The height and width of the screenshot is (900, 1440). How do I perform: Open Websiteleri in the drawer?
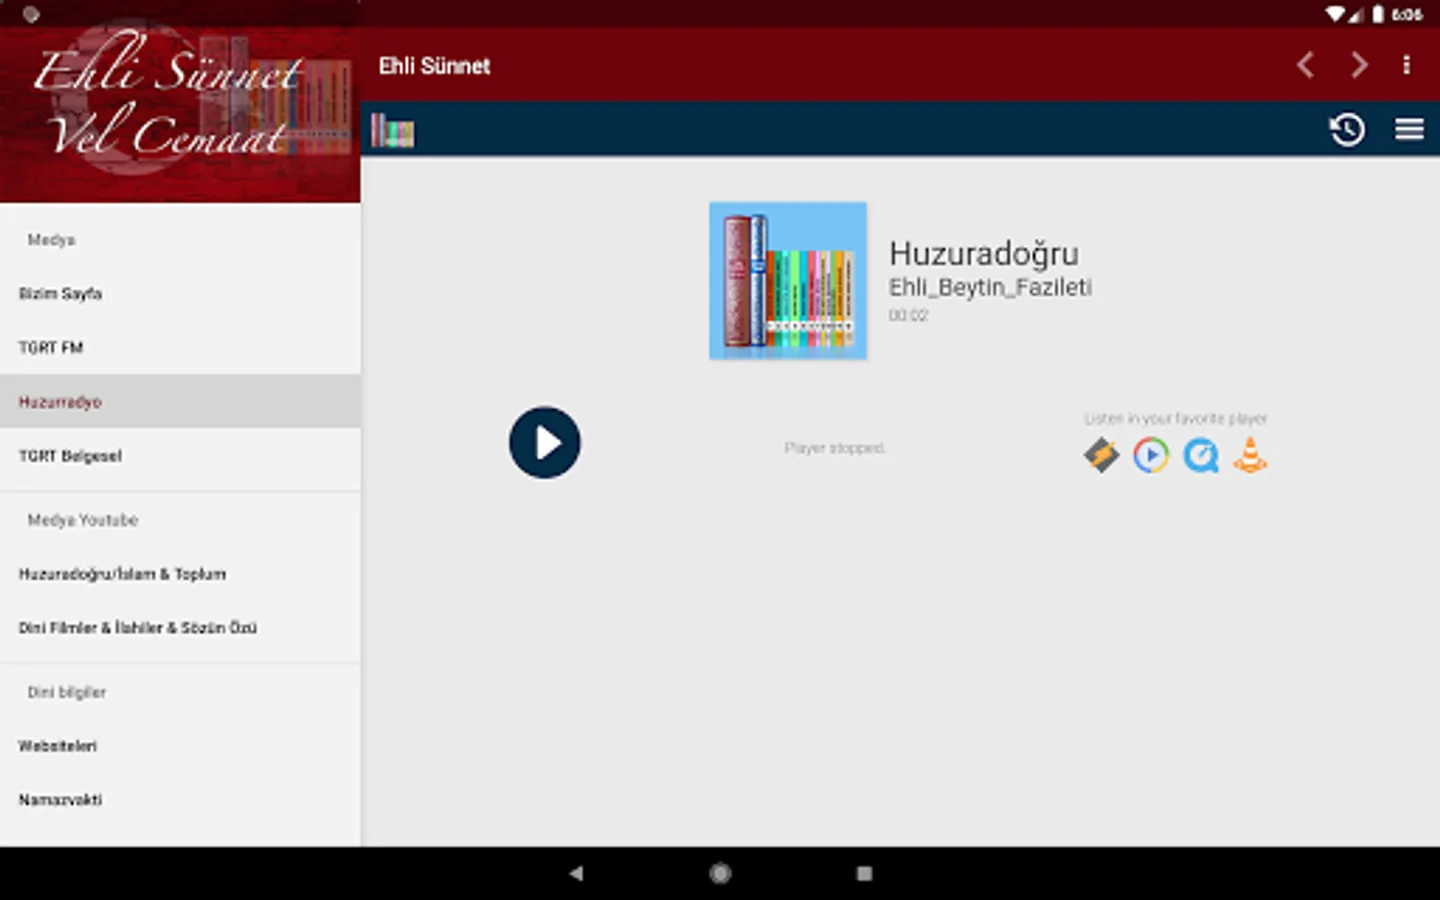180,745
